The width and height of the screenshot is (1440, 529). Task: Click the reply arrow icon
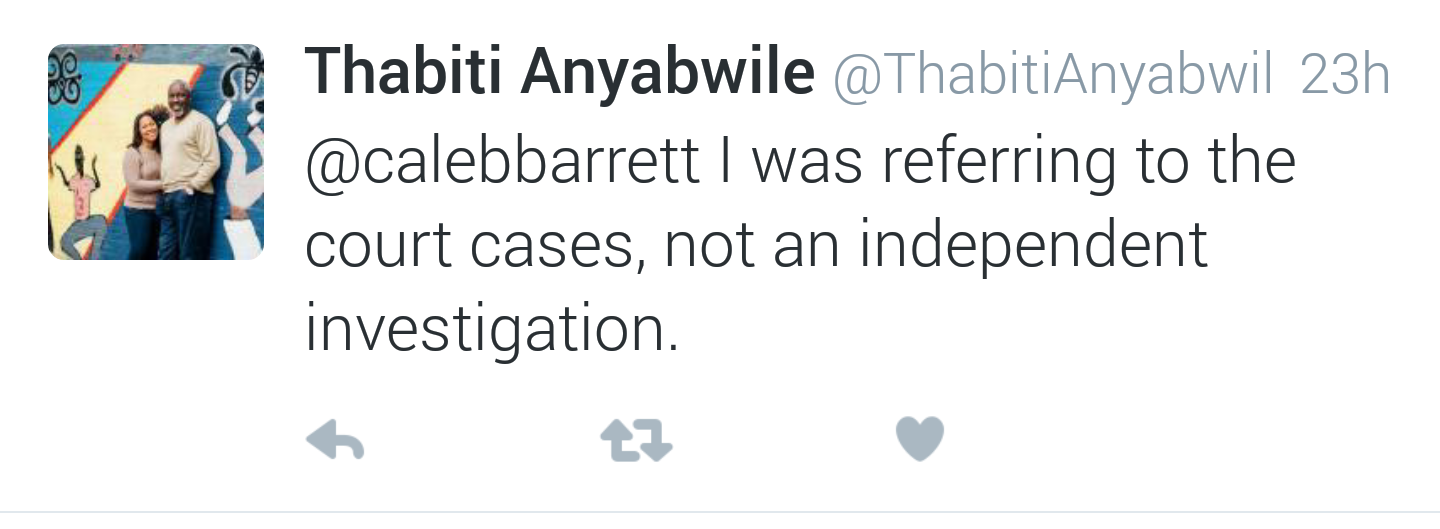tap(334, 440)
